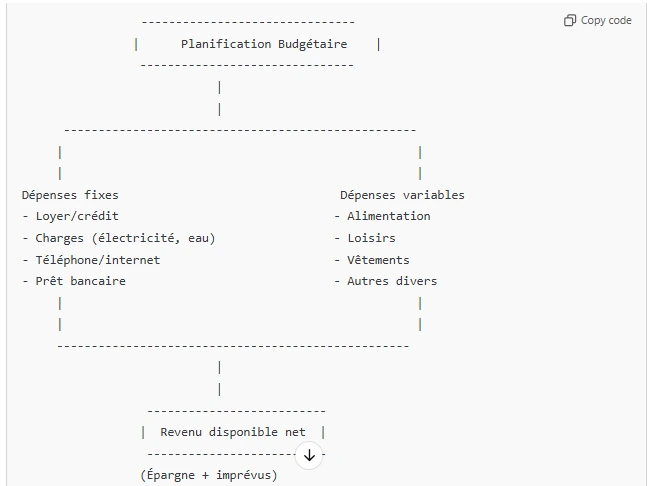The image size is (647, 486).
Task: Jump to bottom with the down-arrow button
Action: pos(309,455)
